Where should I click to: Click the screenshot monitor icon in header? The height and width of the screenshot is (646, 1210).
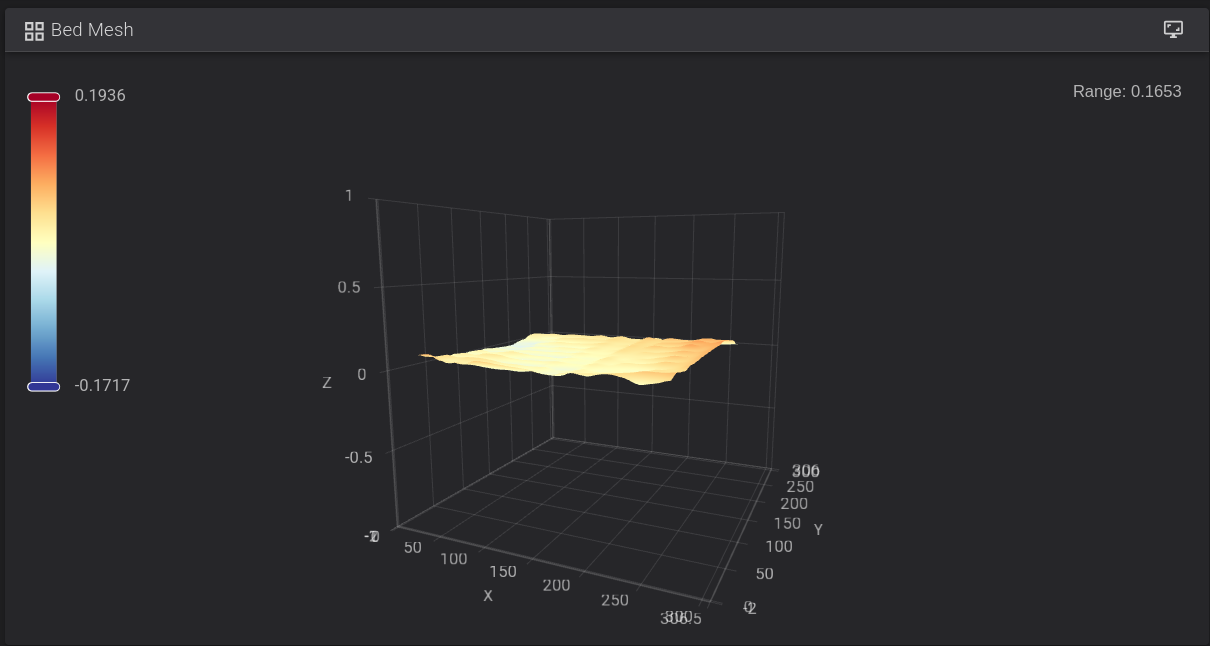point(1174,29)
